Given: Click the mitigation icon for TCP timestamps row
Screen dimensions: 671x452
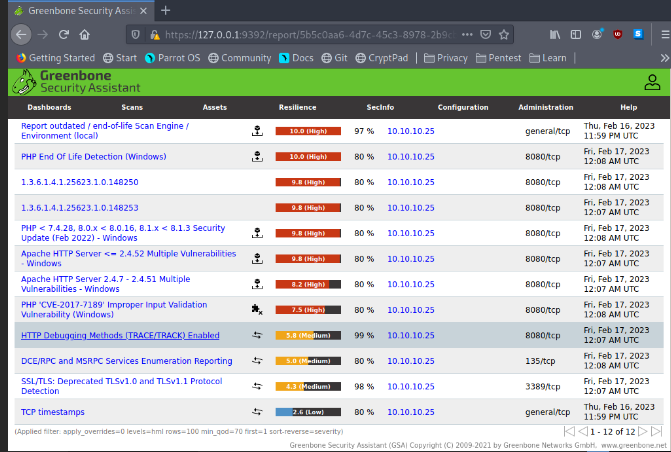Looking at the screenshot, I should (257, 411).
